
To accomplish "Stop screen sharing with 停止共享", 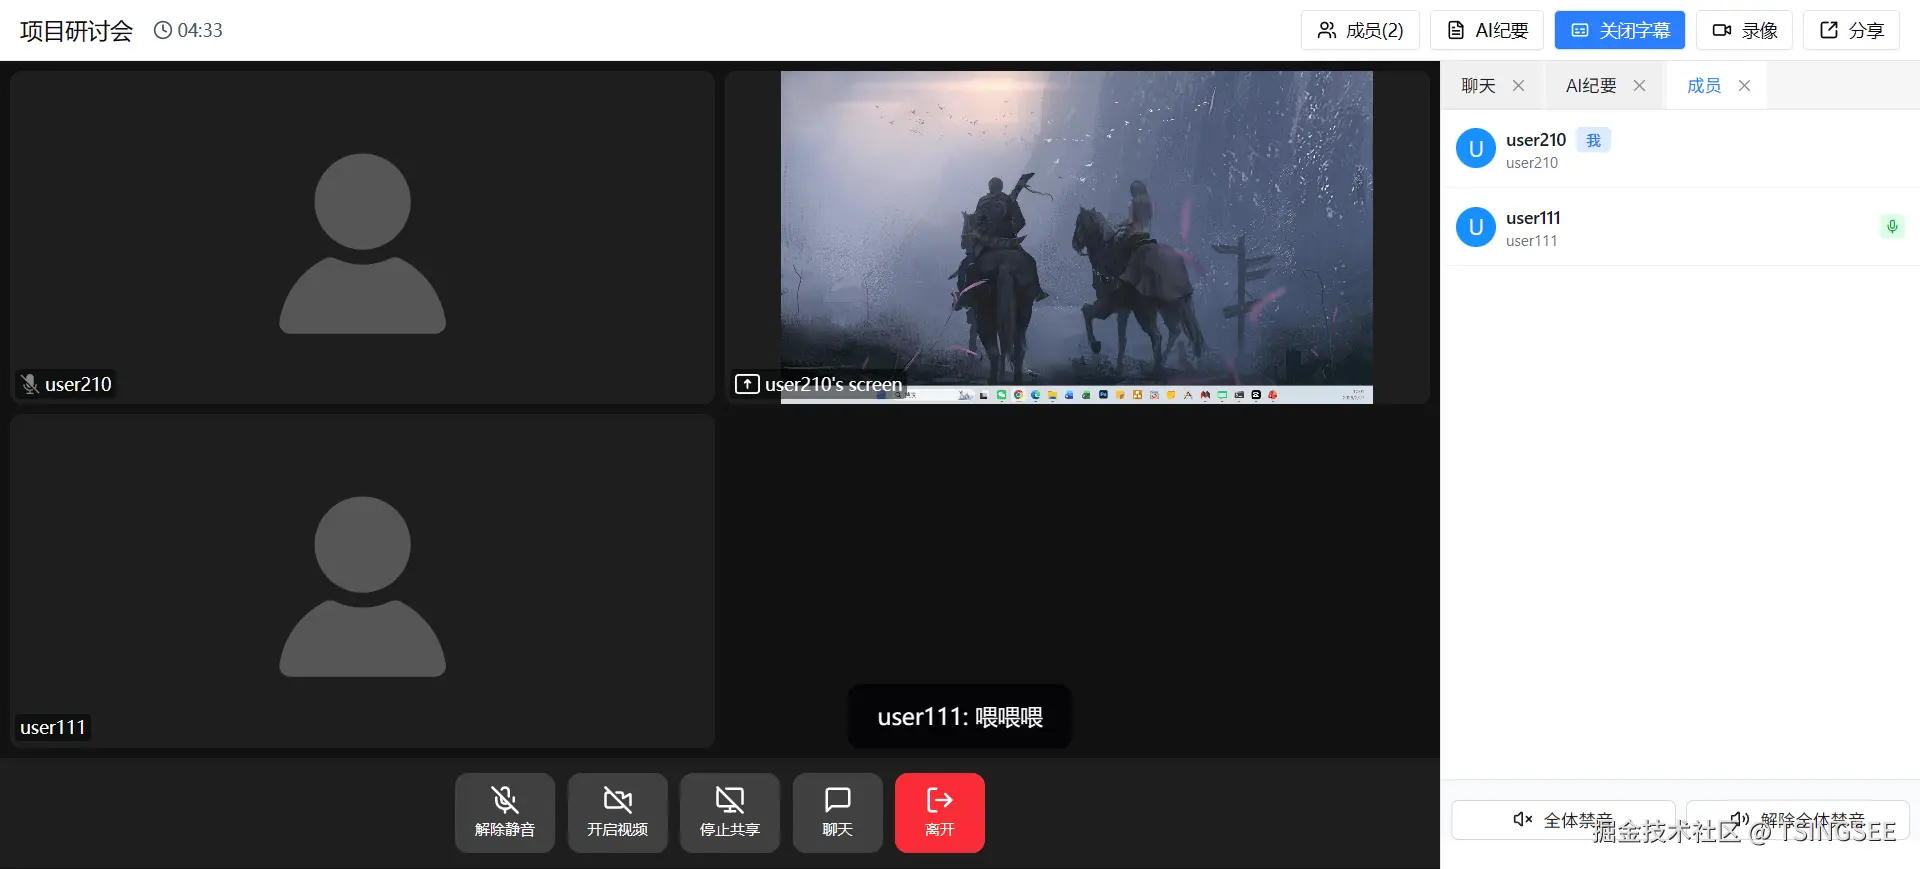I will coord(730,812).
